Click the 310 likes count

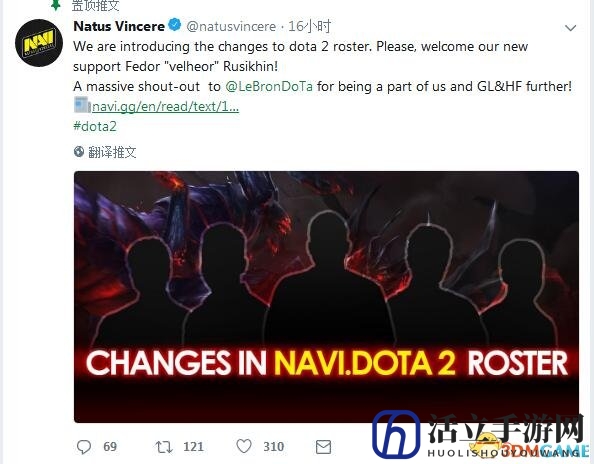[274, 447]
